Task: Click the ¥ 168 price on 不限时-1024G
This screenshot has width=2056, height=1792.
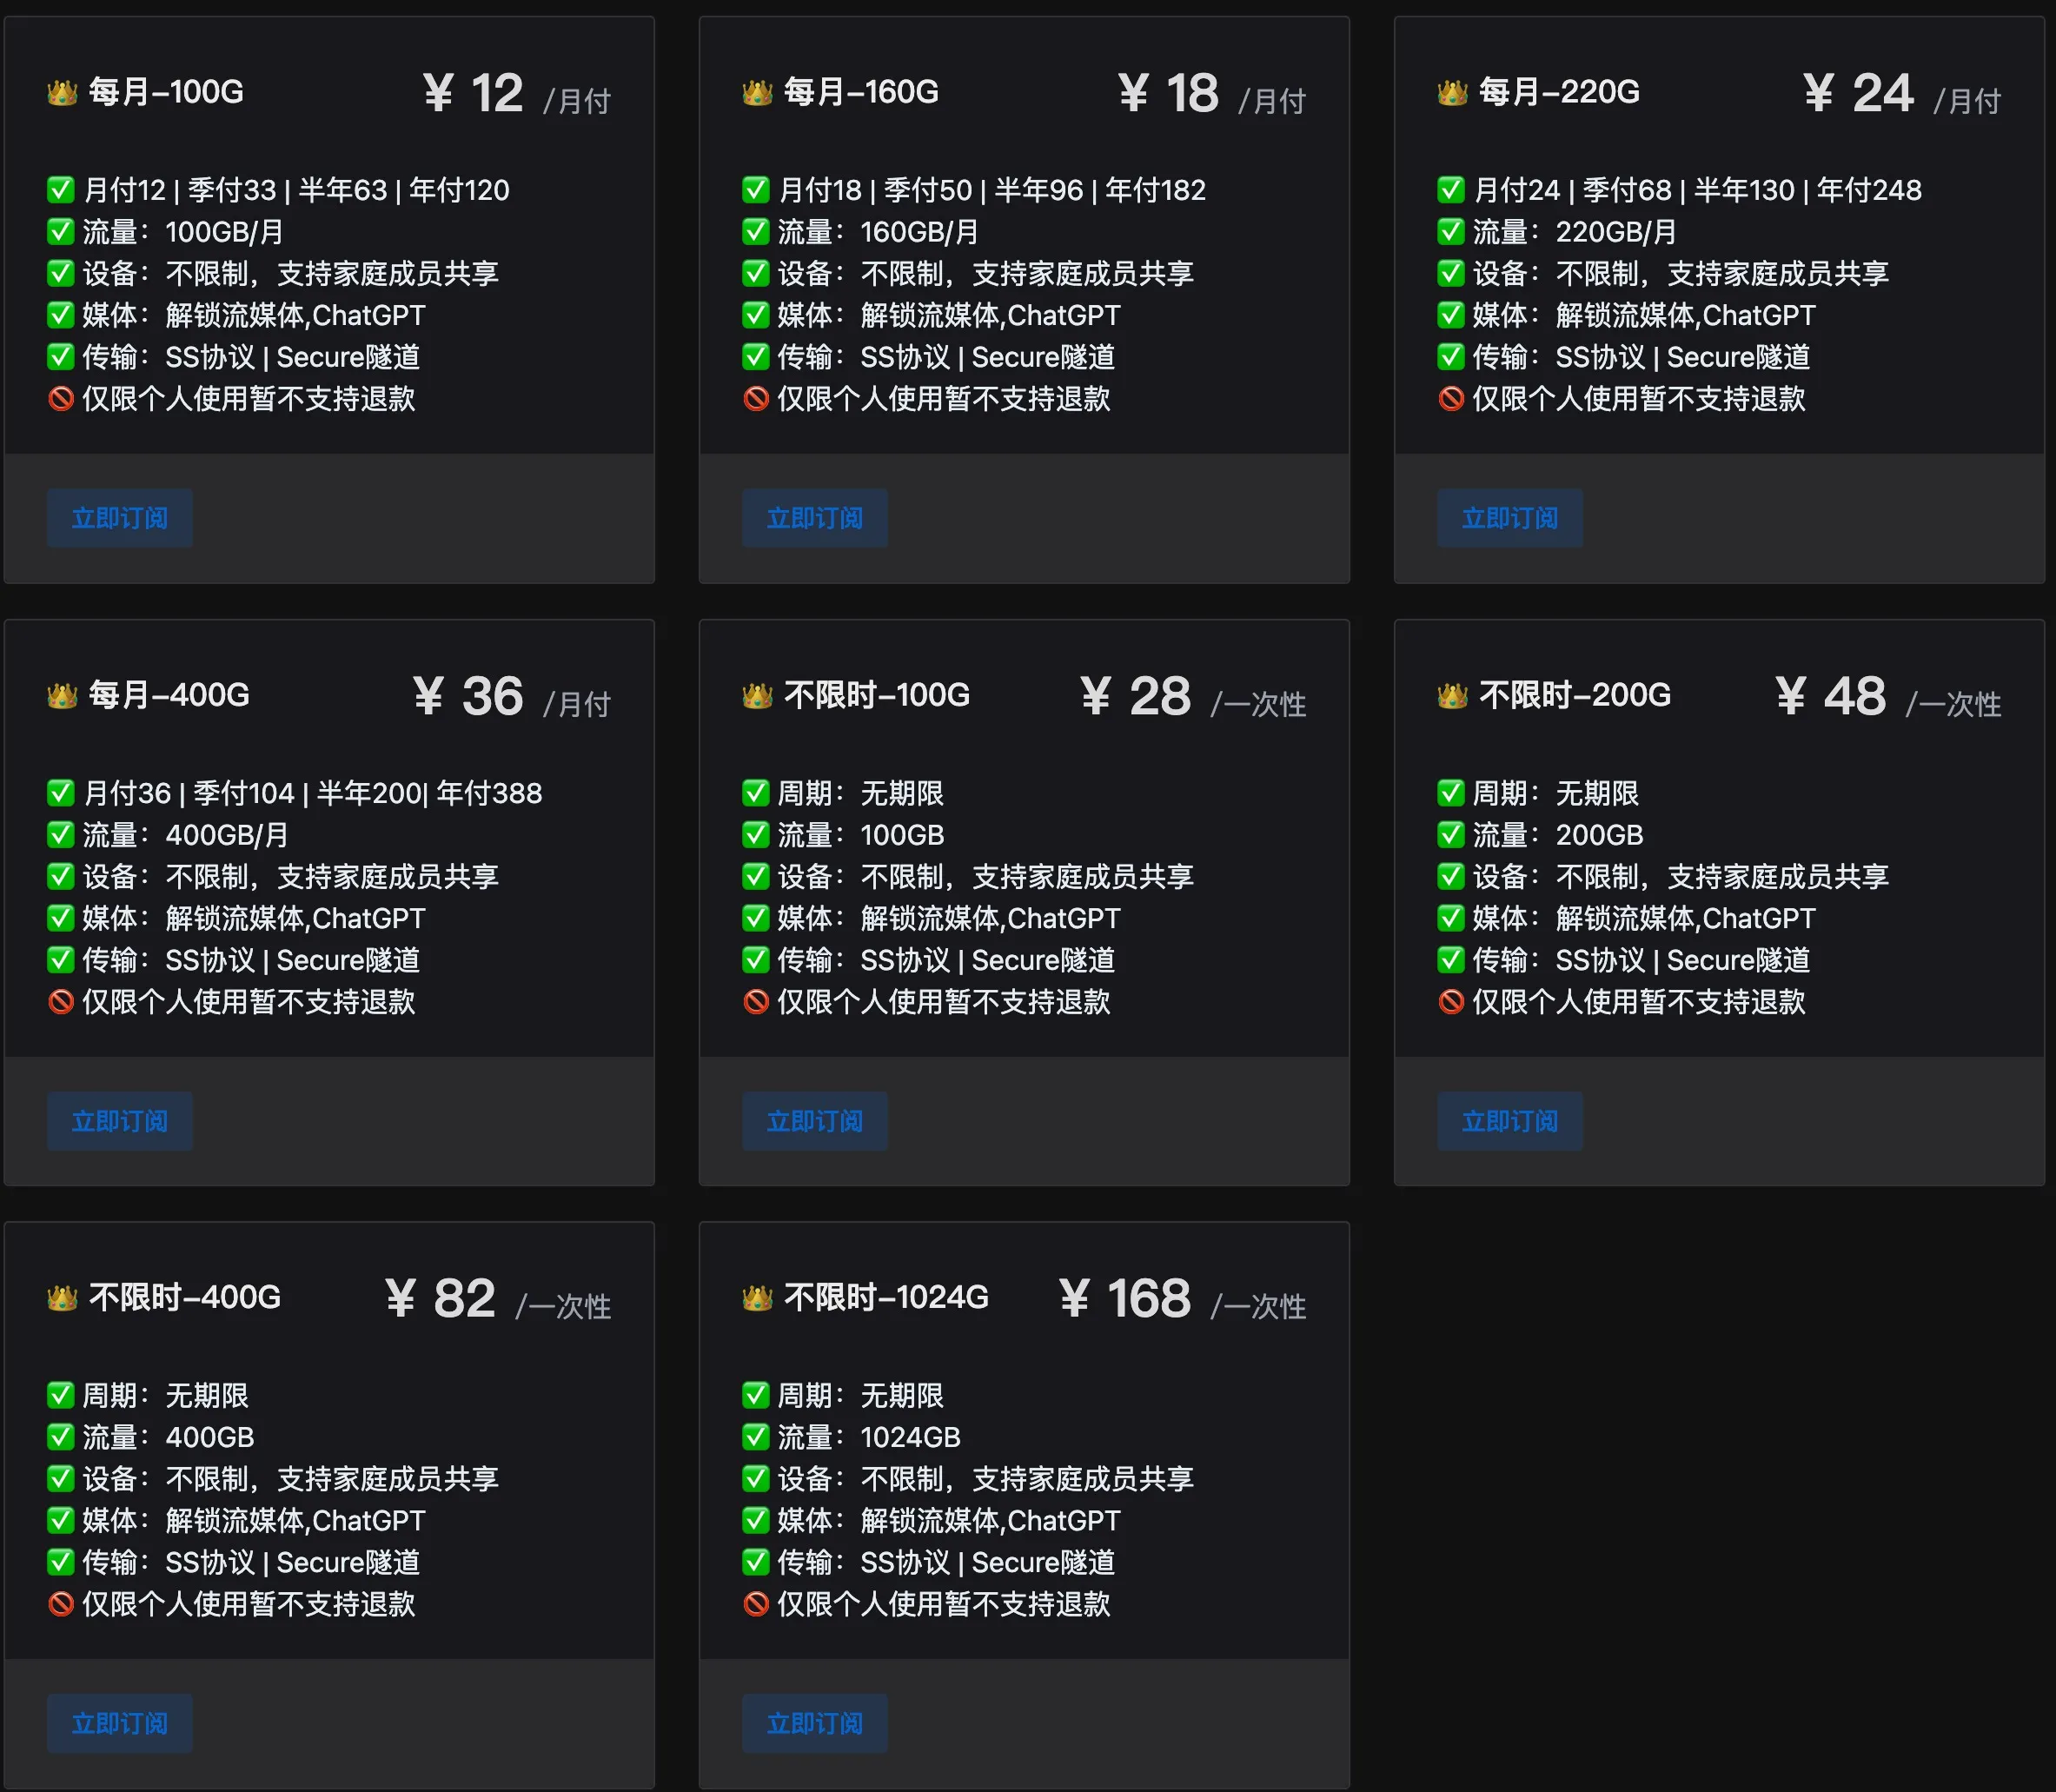Action: (x=1124, y=1299)
